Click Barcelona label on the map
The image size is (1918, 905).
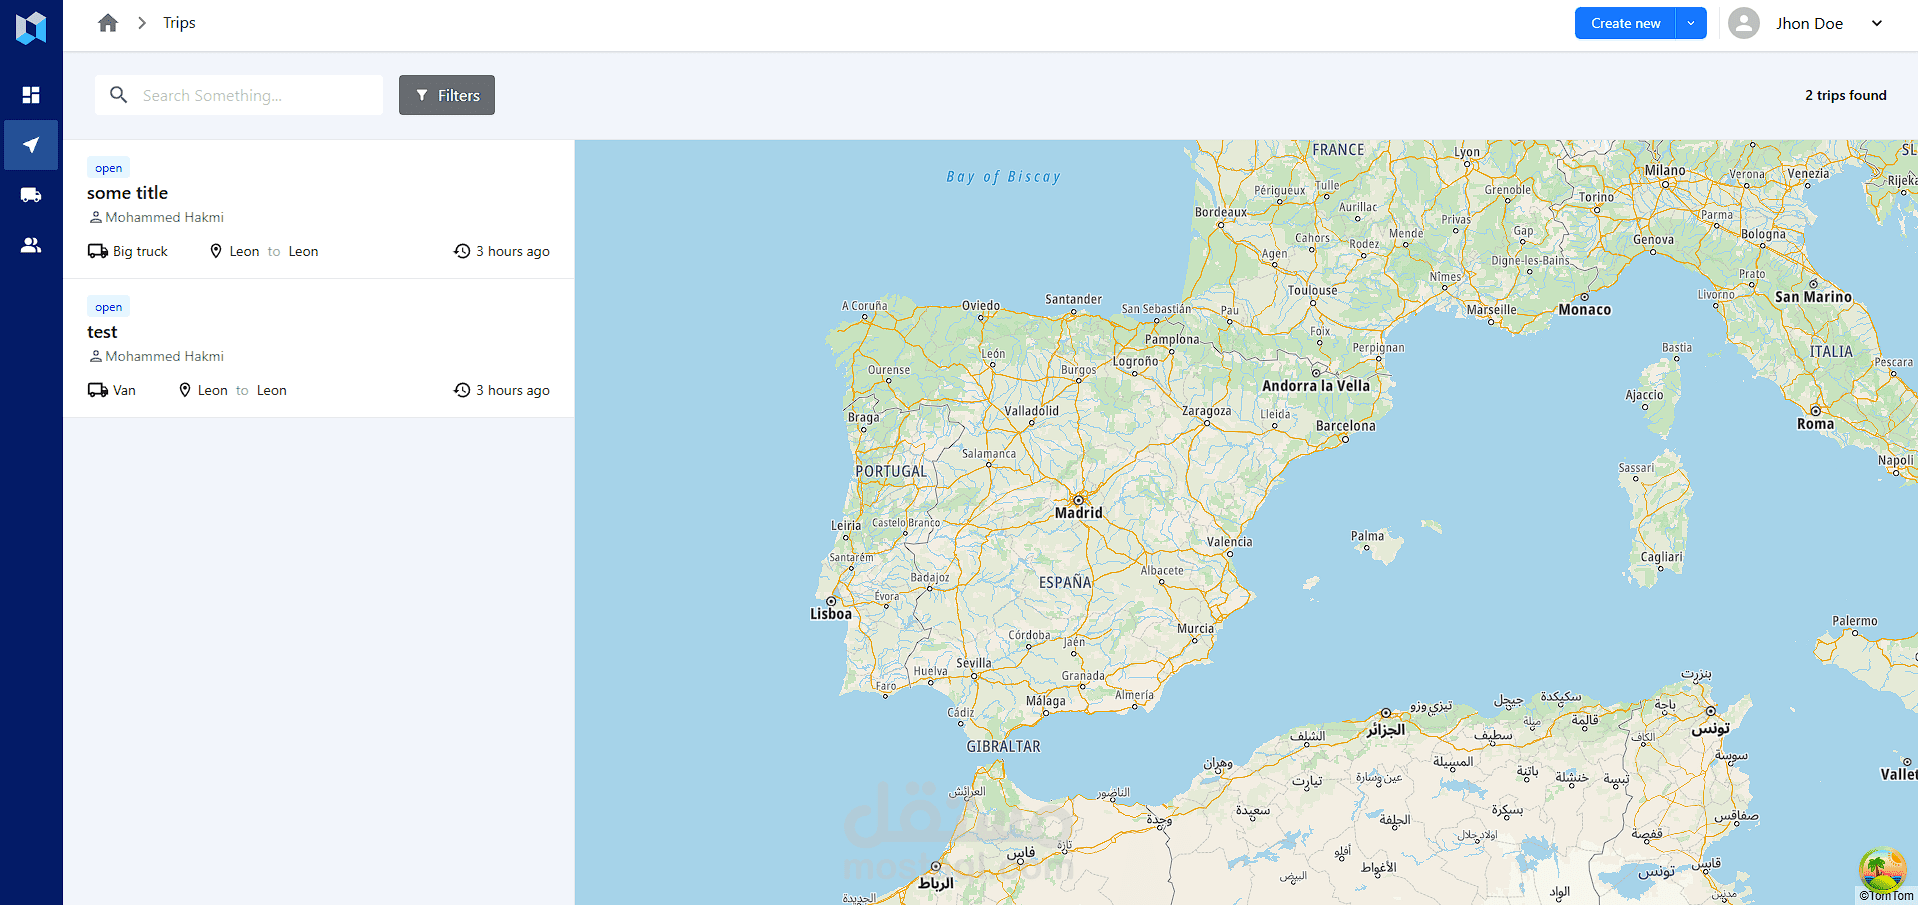(x=1345, y=426)
